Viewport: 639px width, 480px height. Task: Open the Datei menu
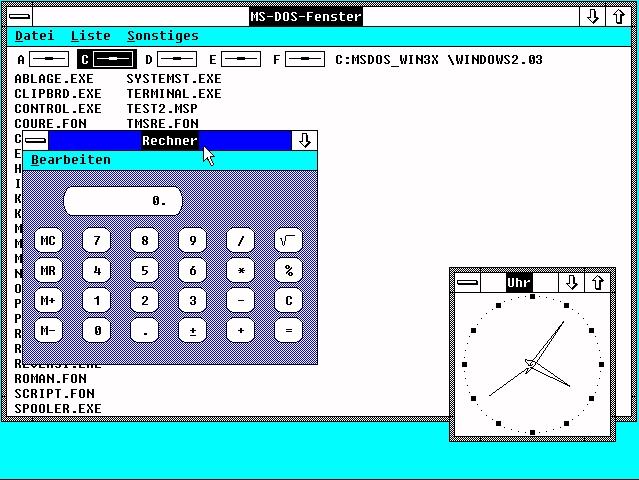pos(34,36)
